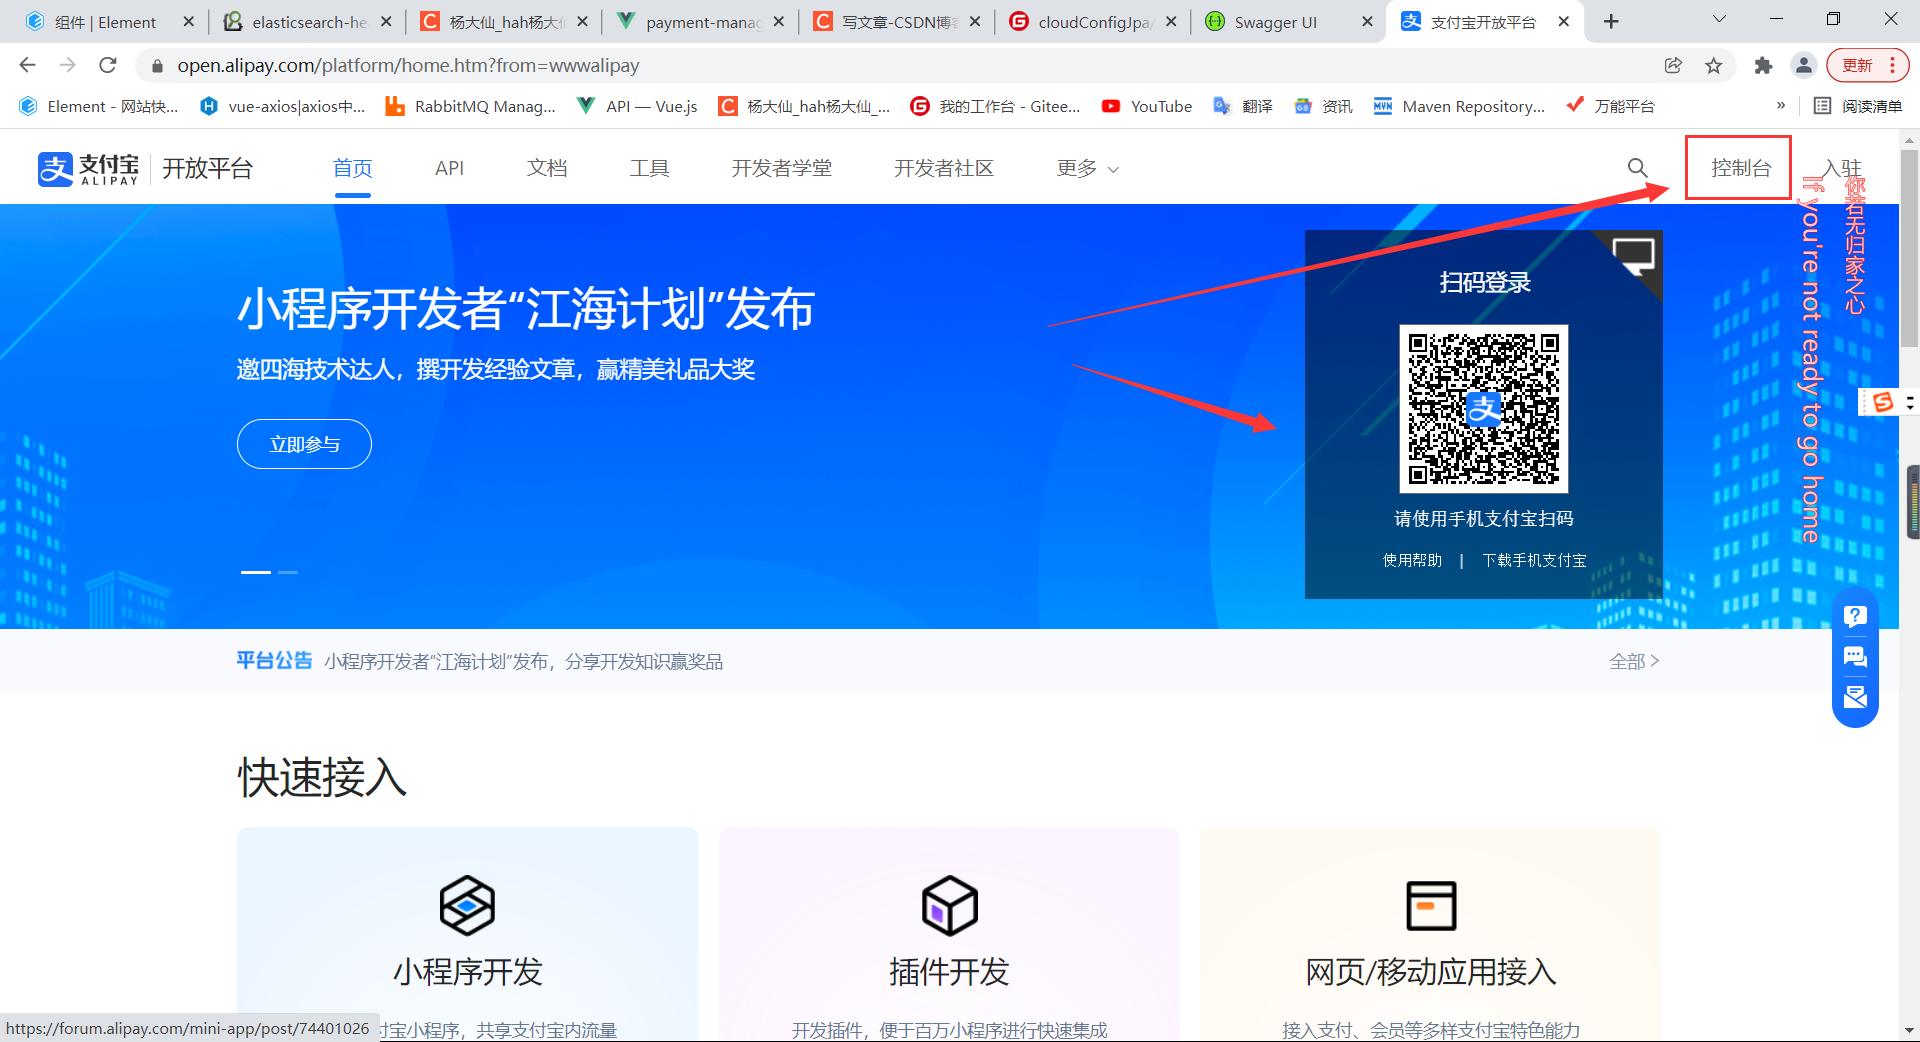Show more bookmarks with double chevron

(1781, 106)
